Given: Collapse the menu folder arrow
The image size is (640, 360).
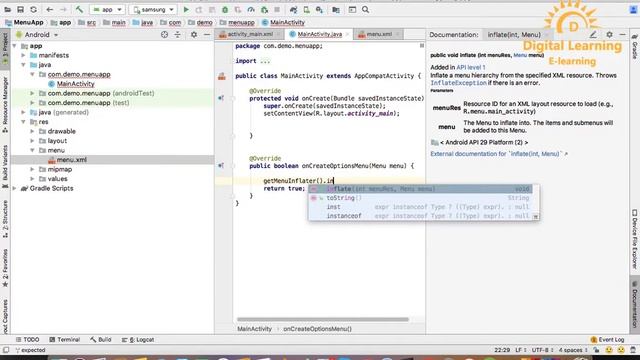Looking at the screenshot, I should pos(32,150).
